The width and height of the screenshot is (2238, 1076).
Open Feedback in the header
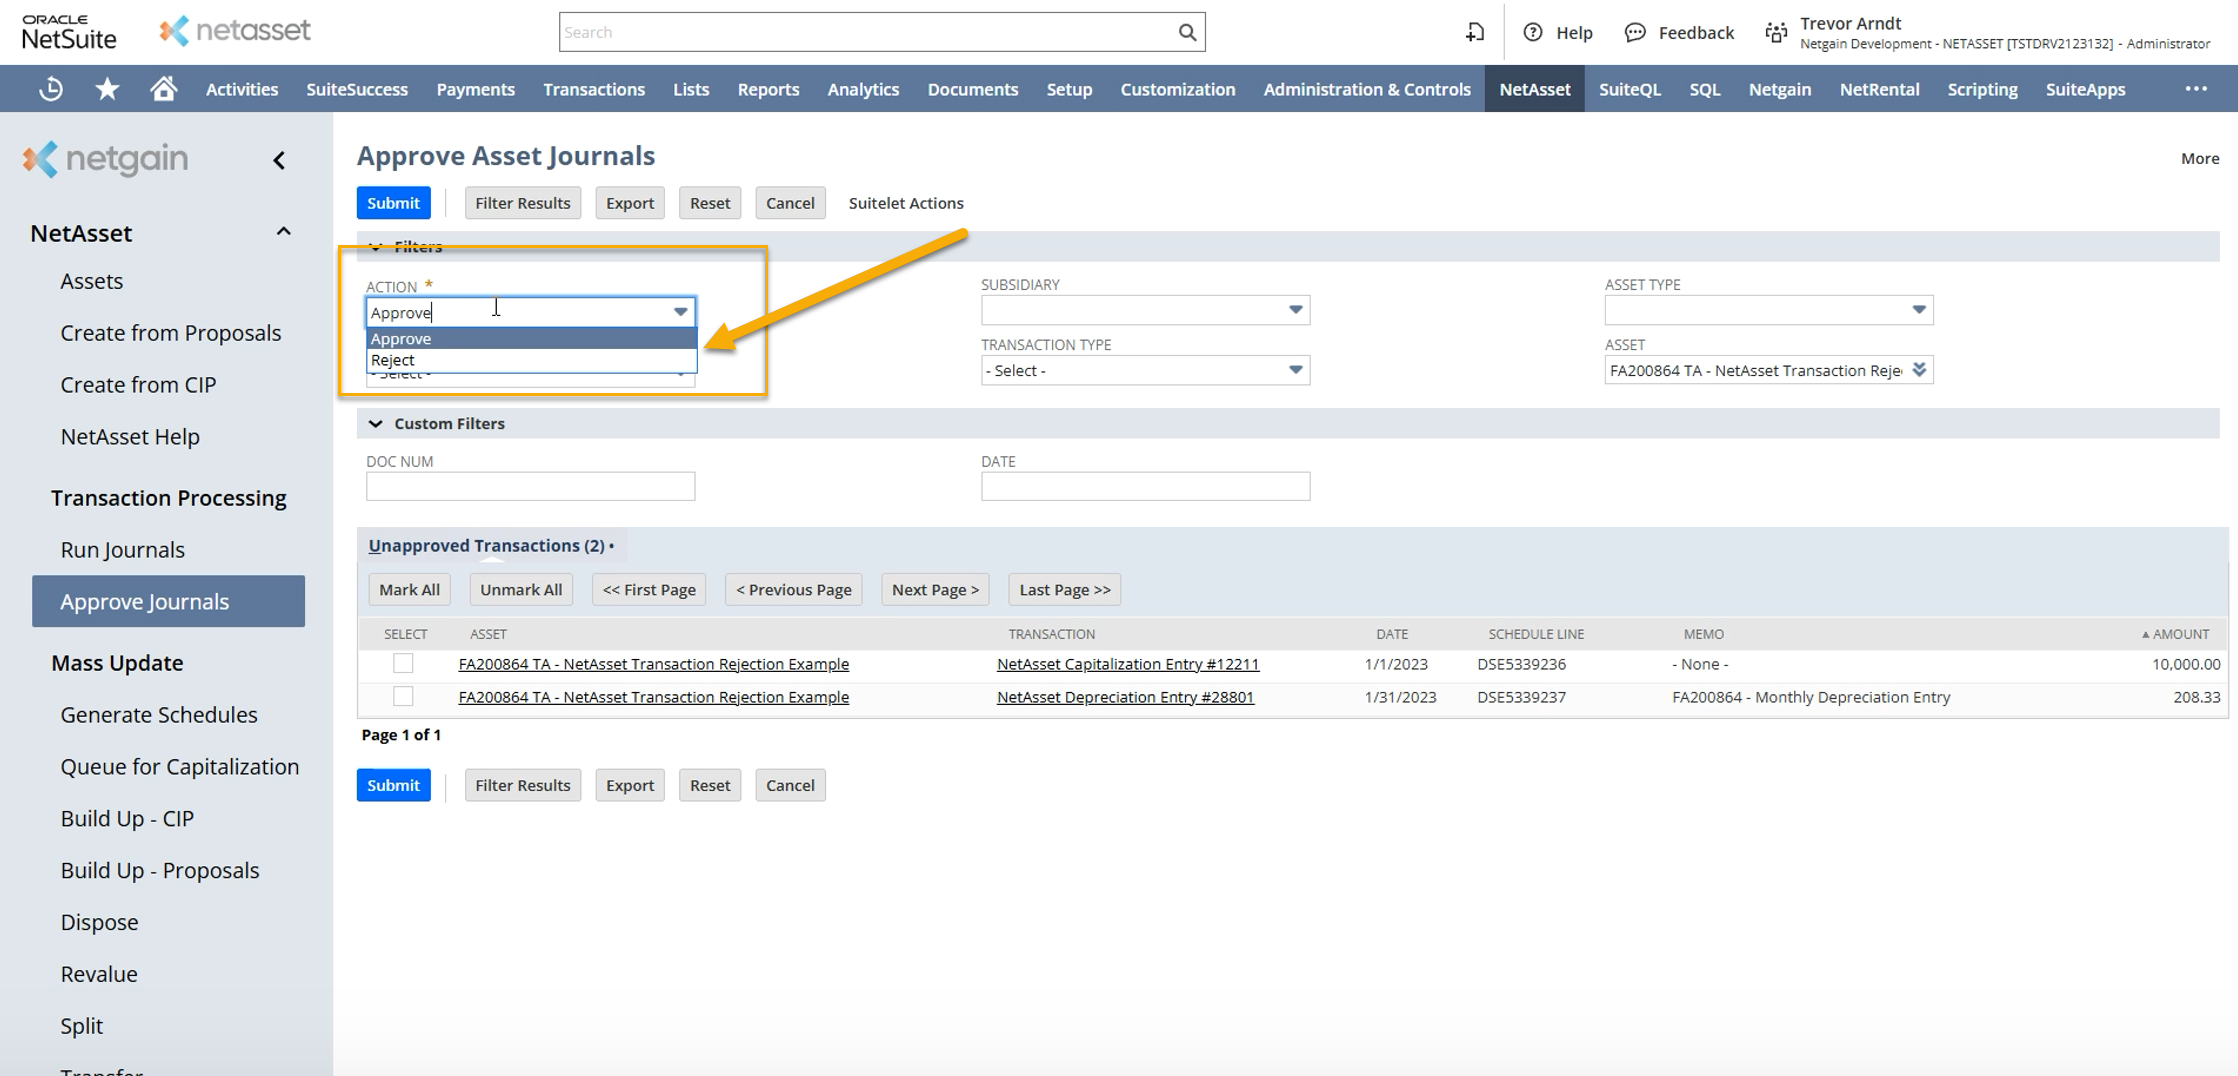click(1679, 32)
